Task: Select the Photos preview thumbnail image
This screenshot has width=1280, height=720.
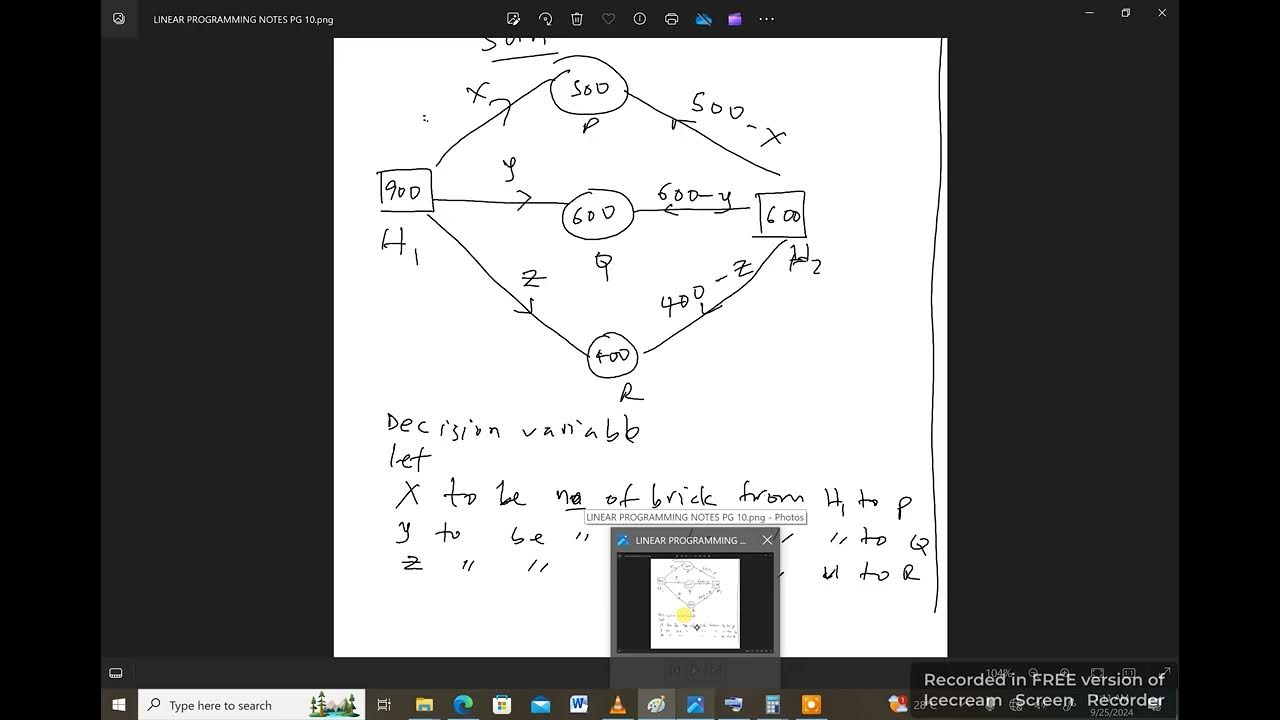Action: click(695, 603)
